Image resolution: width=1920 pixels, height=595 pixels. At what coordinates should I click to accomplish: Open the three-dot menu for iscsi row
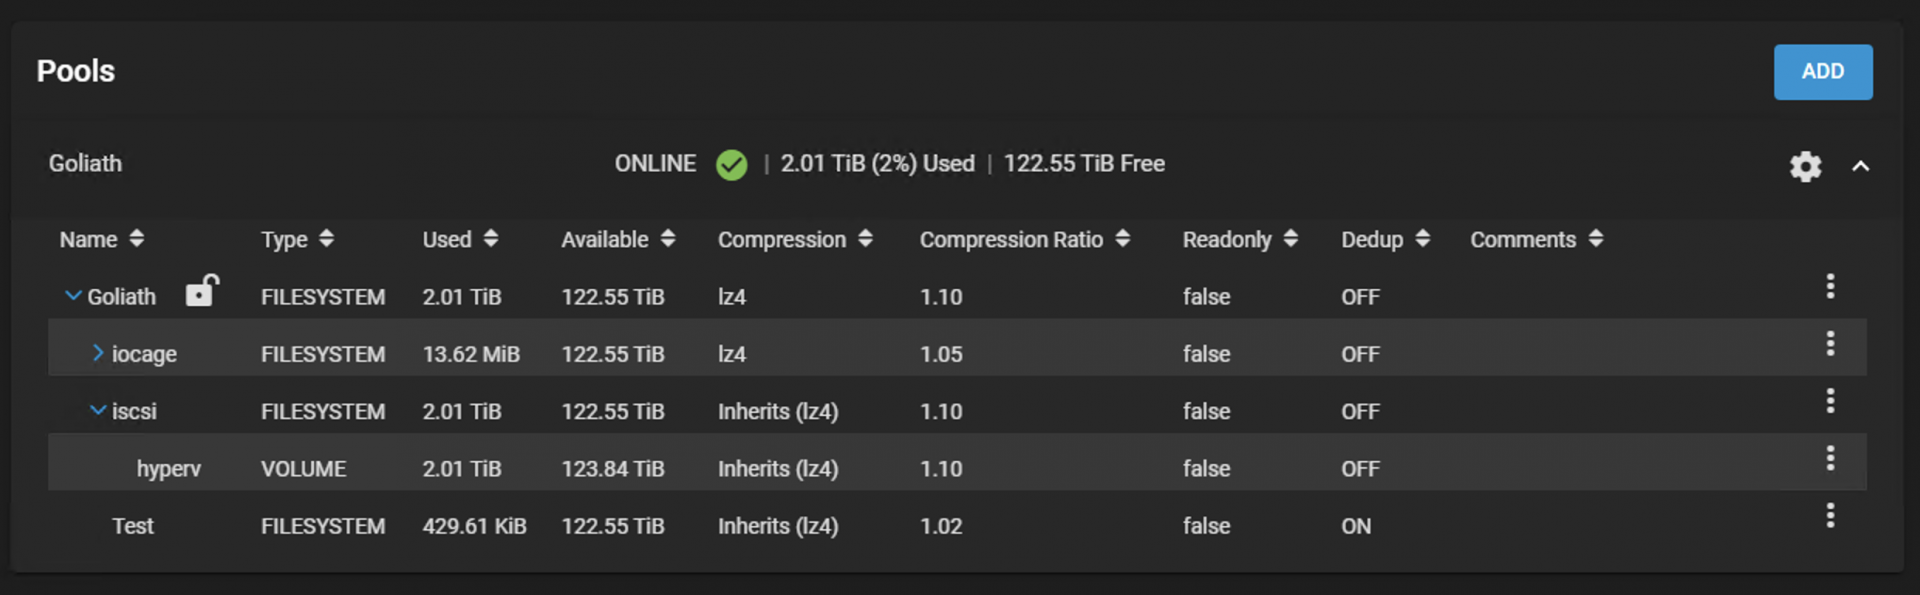(x=1829, y=401)
